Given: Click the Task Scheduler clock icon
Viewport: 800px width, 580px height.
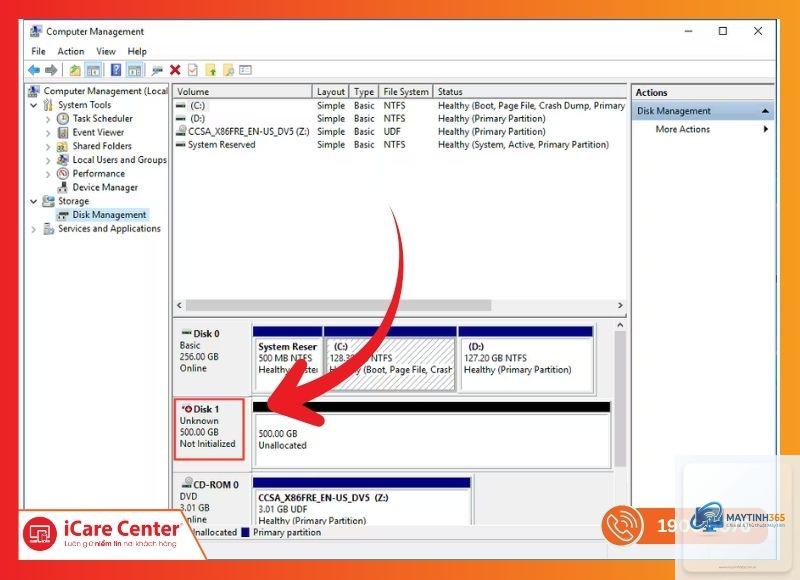Looking at the screenshot, I should coord(63,119).
